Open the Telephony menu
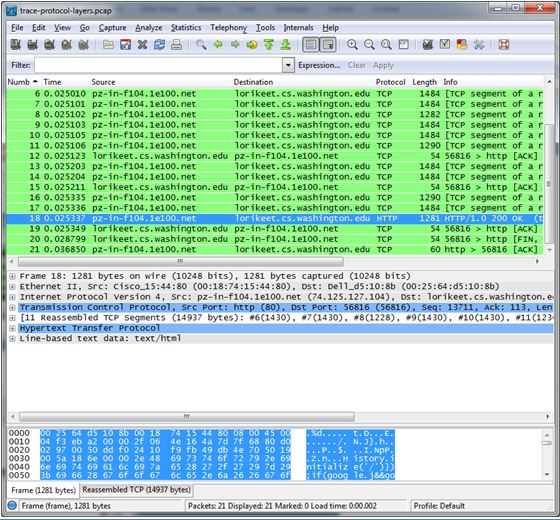 [229, 28]
